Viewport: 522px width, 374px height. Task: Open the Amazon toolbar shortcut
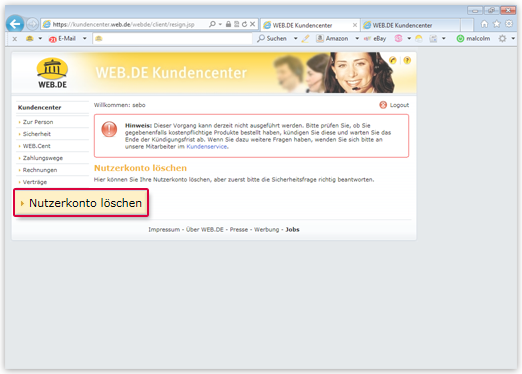[332, 39]
